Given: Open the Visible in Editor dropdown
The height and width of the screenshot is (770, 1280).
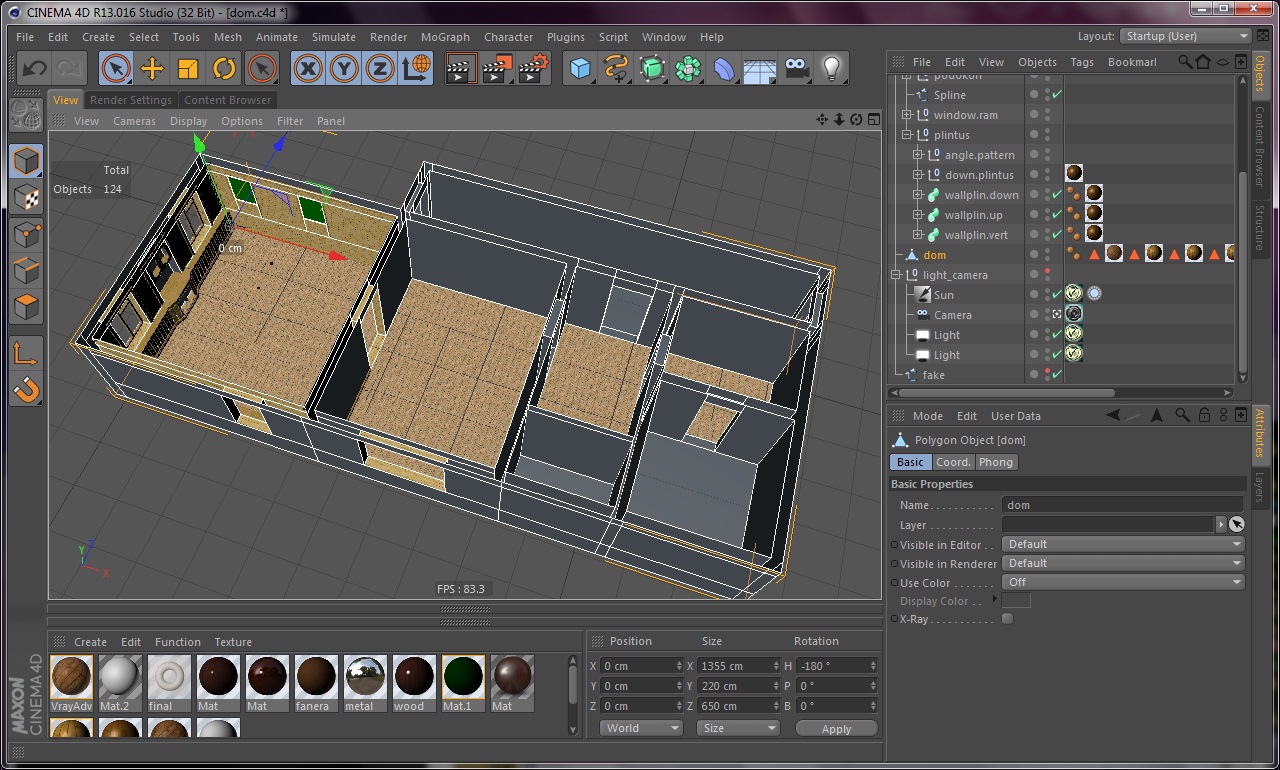Looking at the screenshot, I should (1123, 544).
